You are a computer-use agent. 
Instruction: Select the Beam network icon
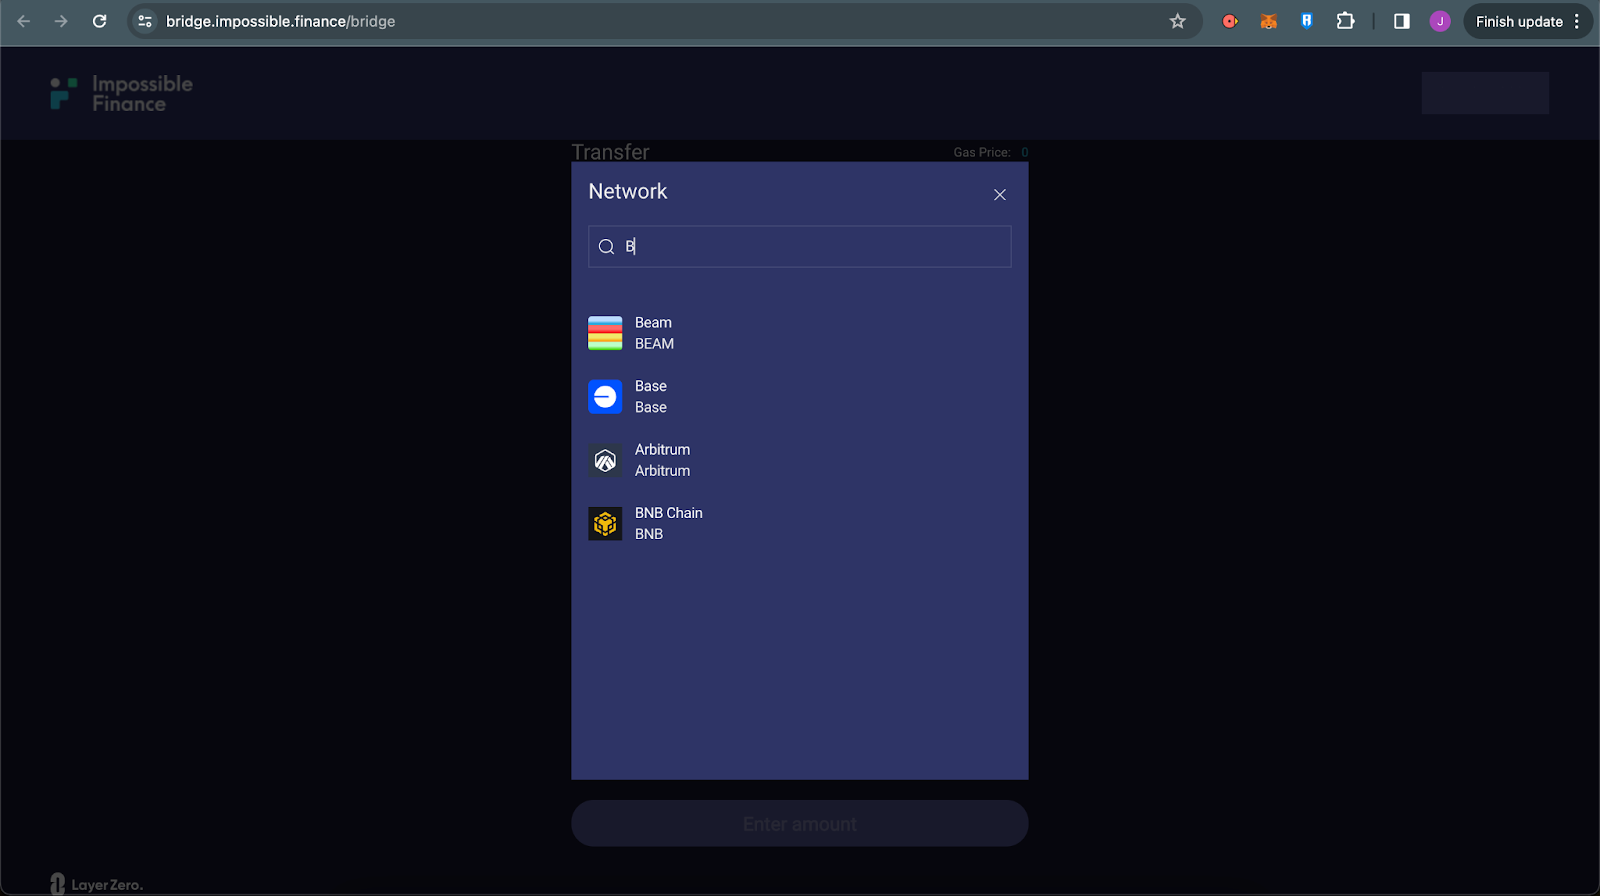pyautogui.click(x=605, y=333)
